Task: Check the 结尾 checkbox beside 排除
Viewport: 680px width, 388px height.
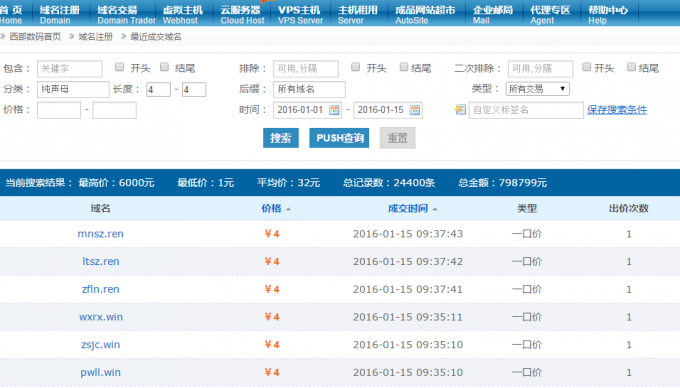Action: tap(404, 67)
